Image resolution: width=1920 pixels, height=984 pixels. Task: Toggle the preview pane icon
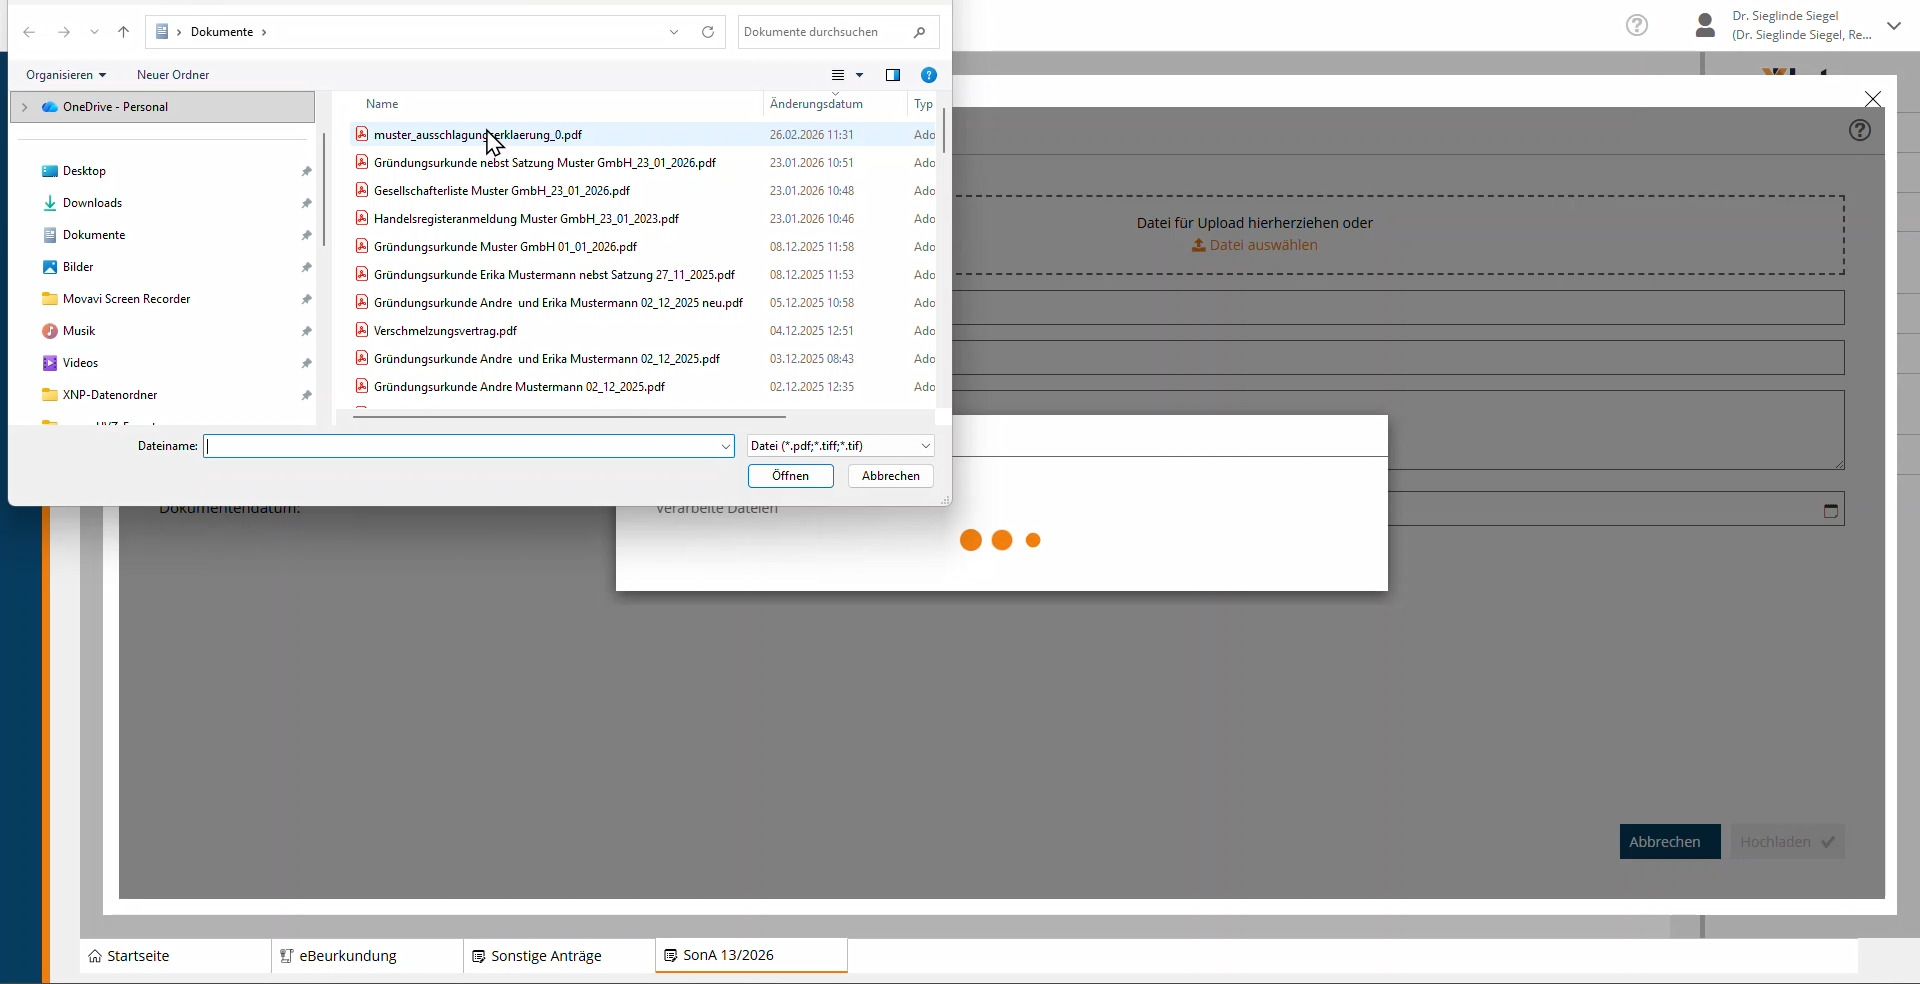tap(893, 75)
